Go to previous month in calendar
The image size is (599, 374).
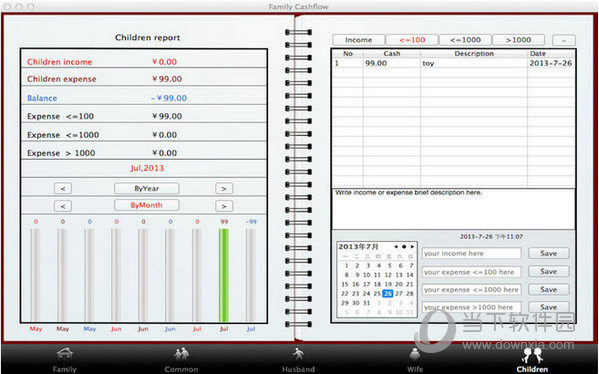[x=396, y=247]
